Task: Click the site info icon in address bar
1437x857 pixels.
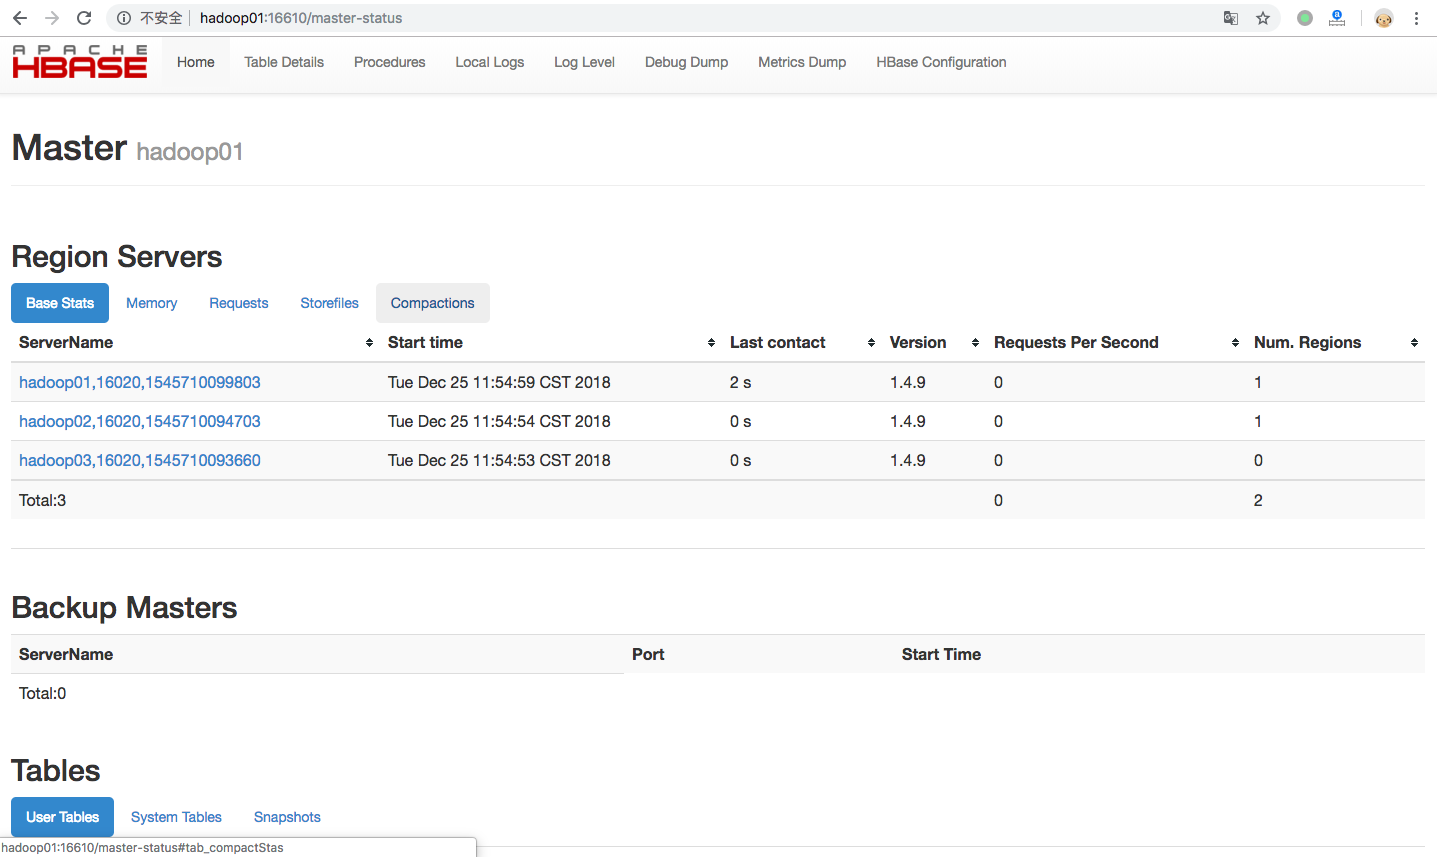Action: pyautogui.click(x=124, y=18)
